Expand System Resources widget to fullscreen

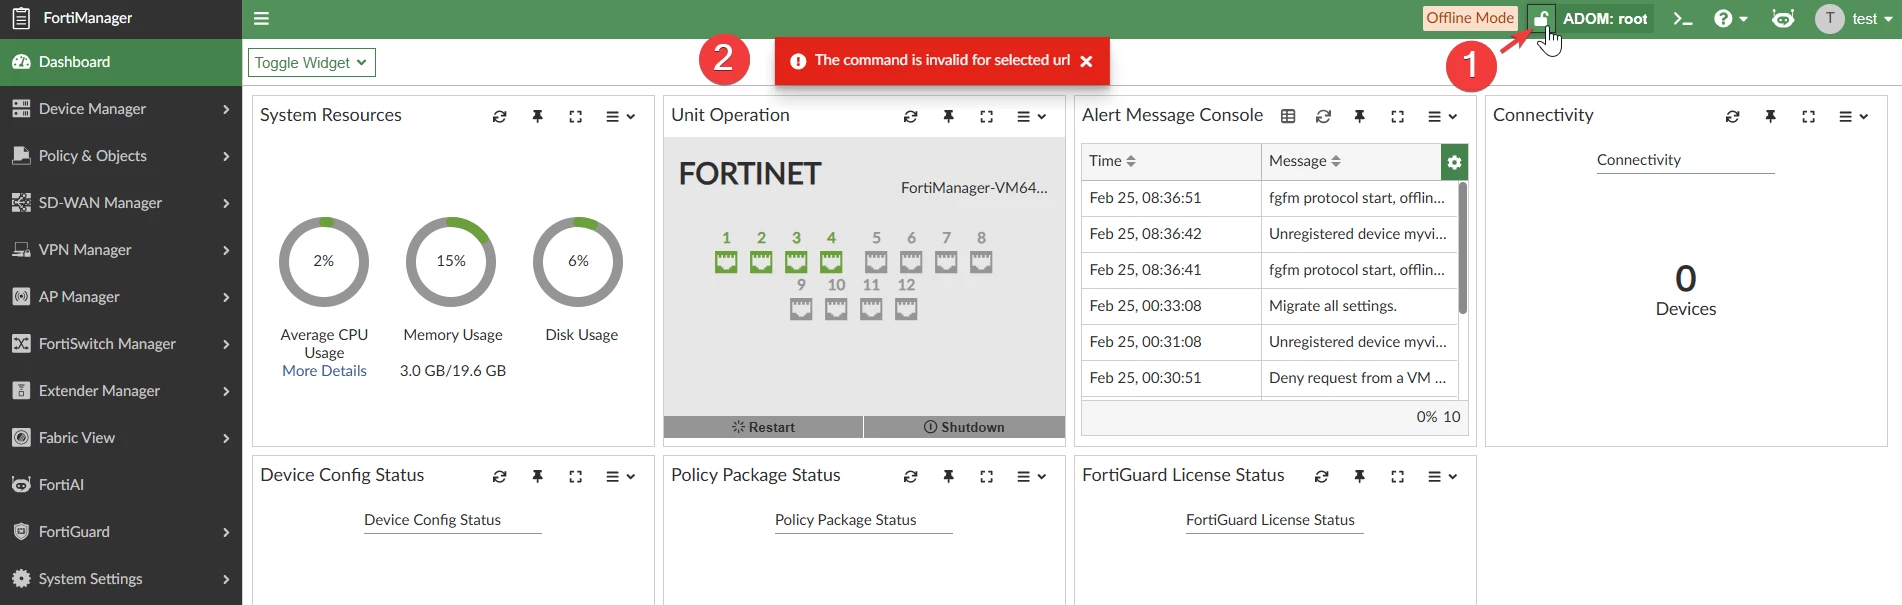click(x=575, y=117)
